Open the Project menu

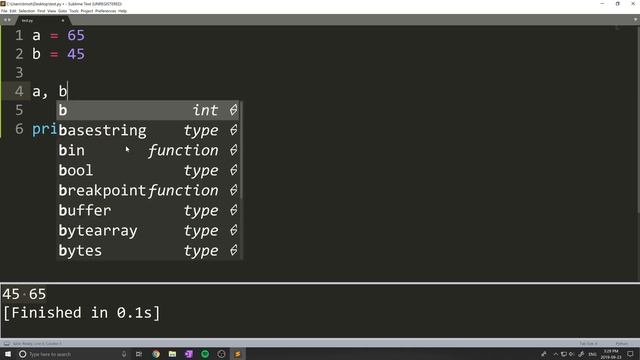pos(87,11)
